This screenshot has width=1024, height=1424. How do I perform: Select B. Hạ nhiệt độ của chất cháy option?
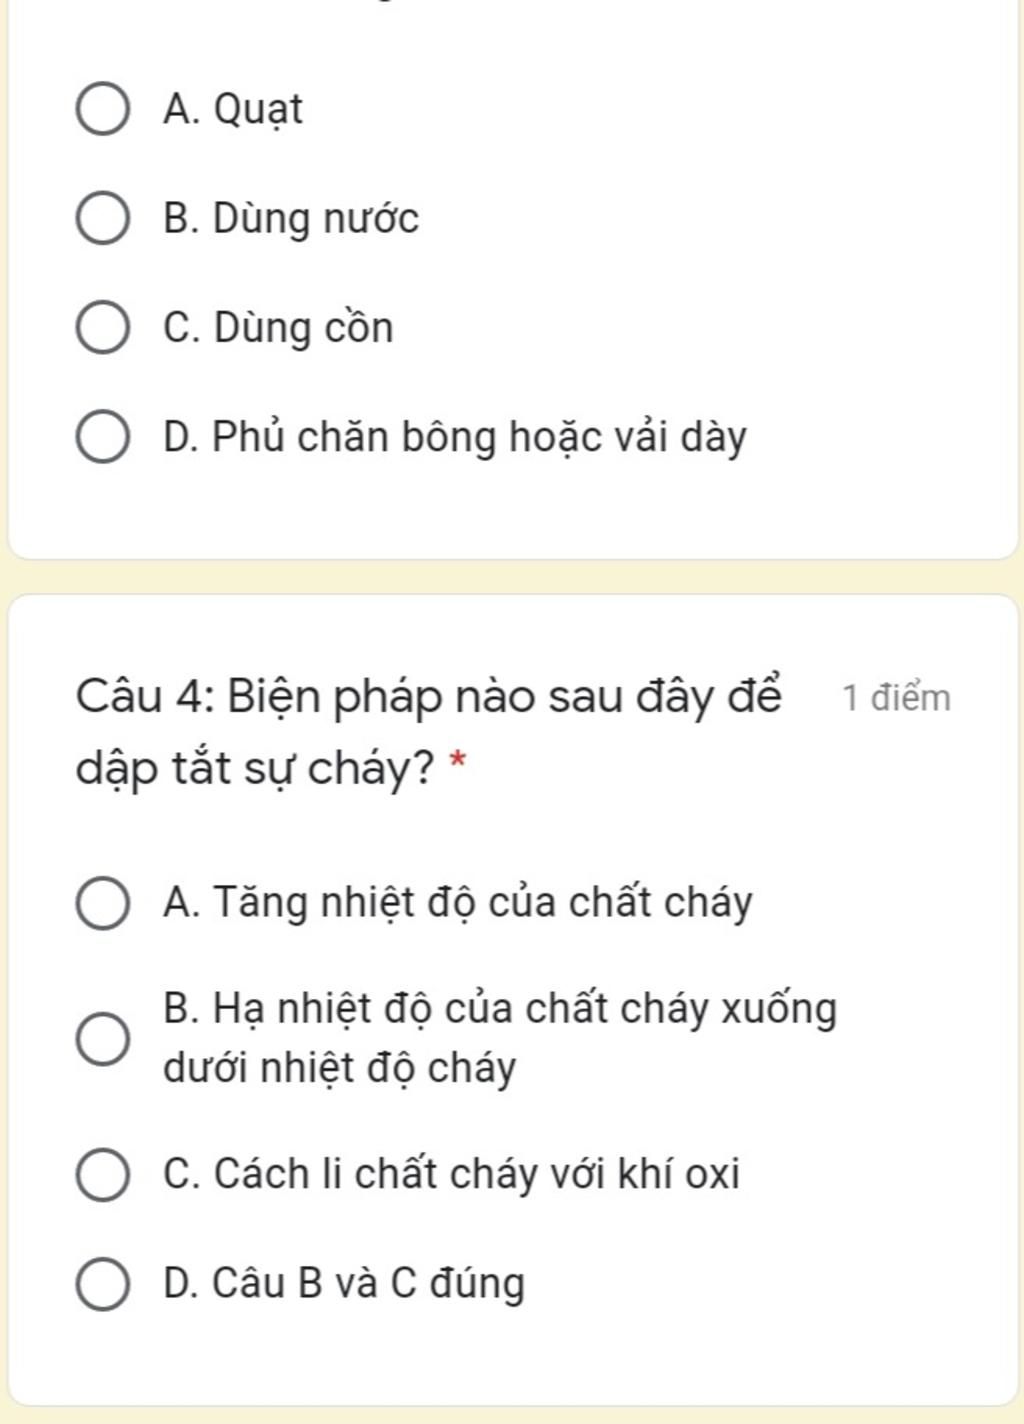coord(102,1039)
